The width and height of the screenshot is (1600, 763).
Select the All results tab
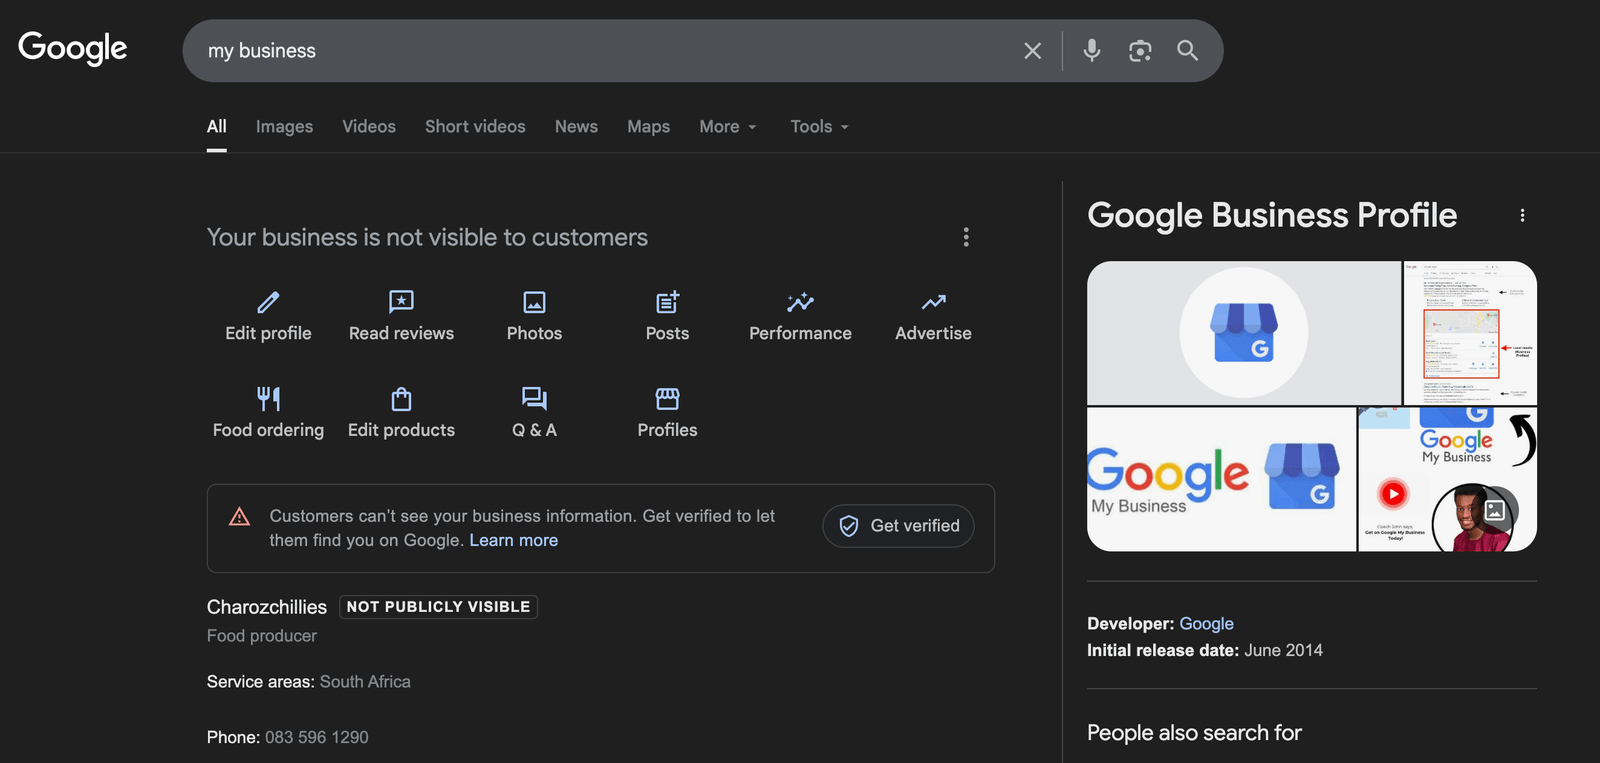pyautogui.click(x=217, y=127)
